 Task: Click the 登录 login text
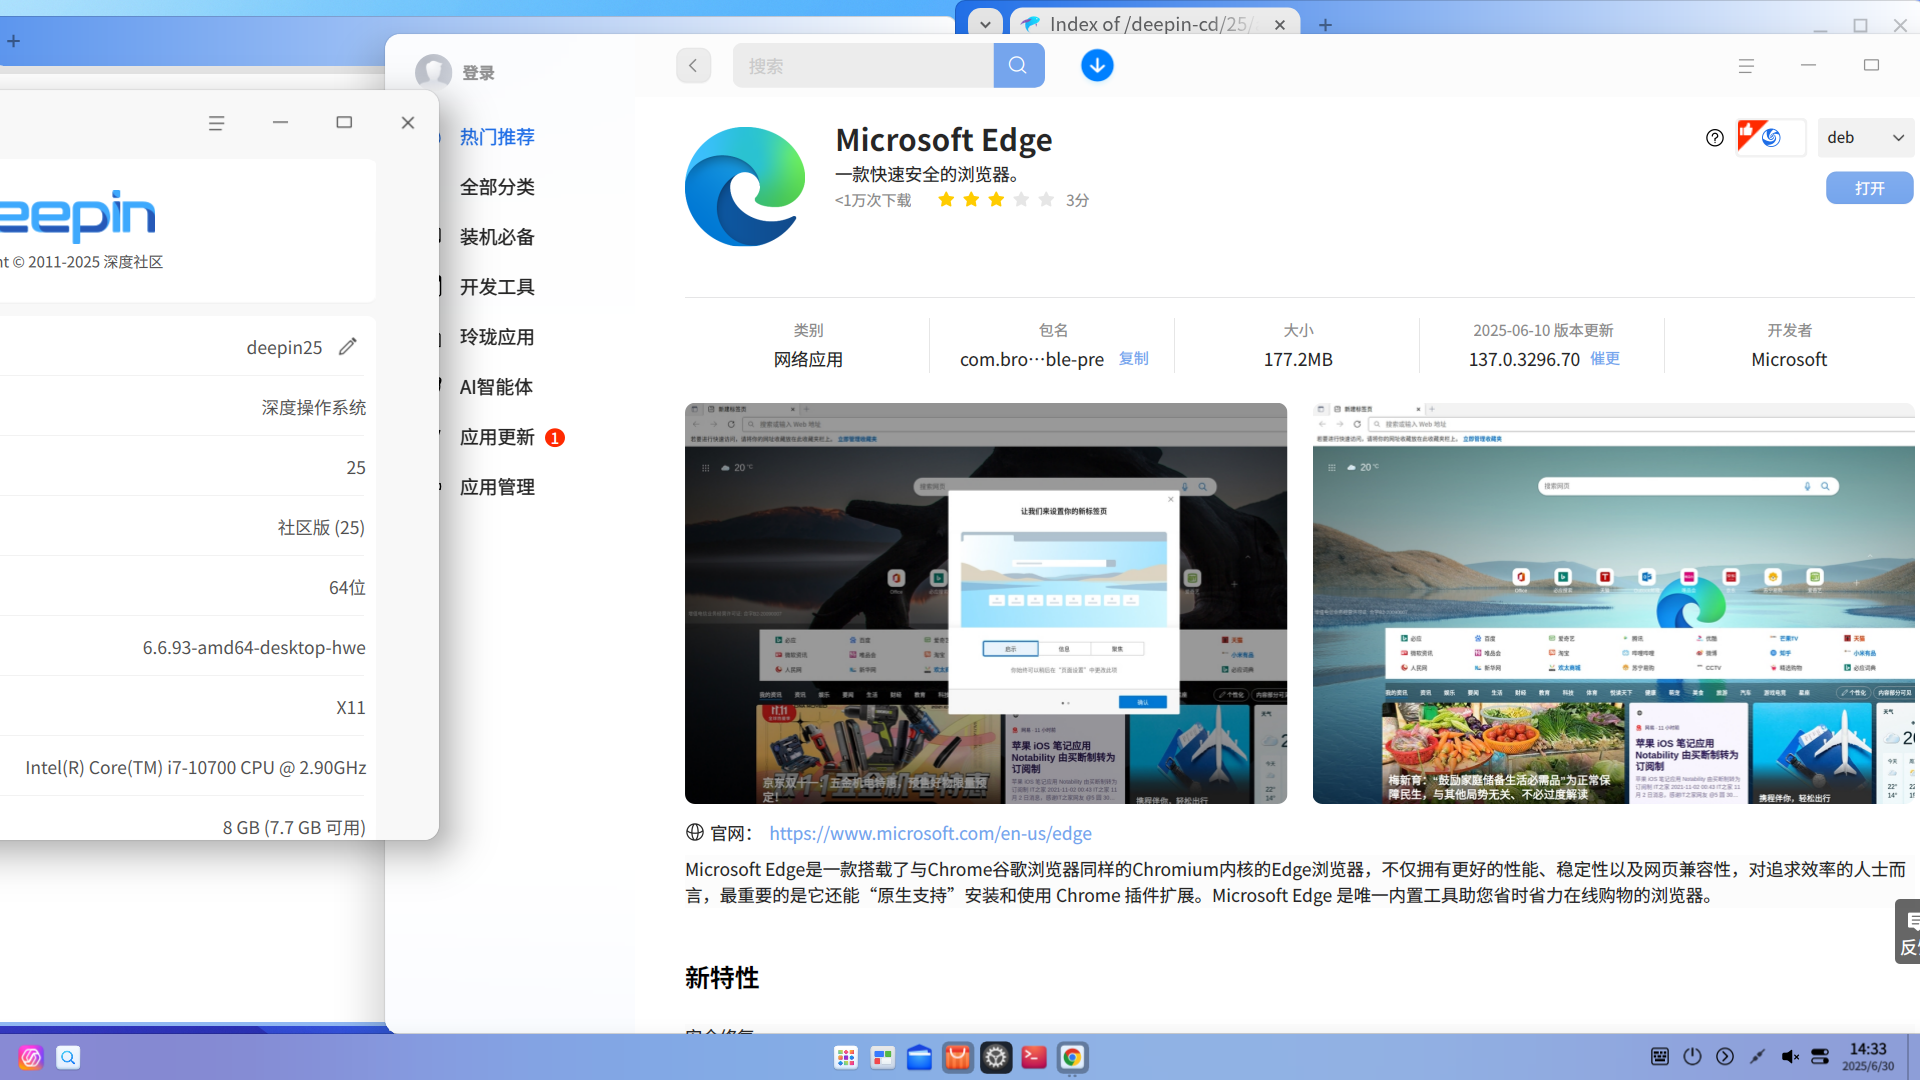478,72
